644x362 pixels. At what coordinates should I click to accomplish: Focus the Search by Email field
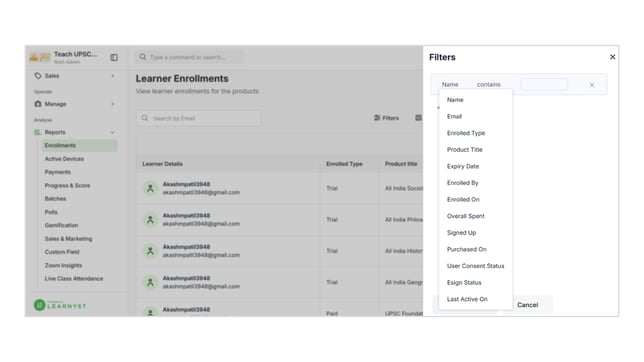tap(198, 118)
